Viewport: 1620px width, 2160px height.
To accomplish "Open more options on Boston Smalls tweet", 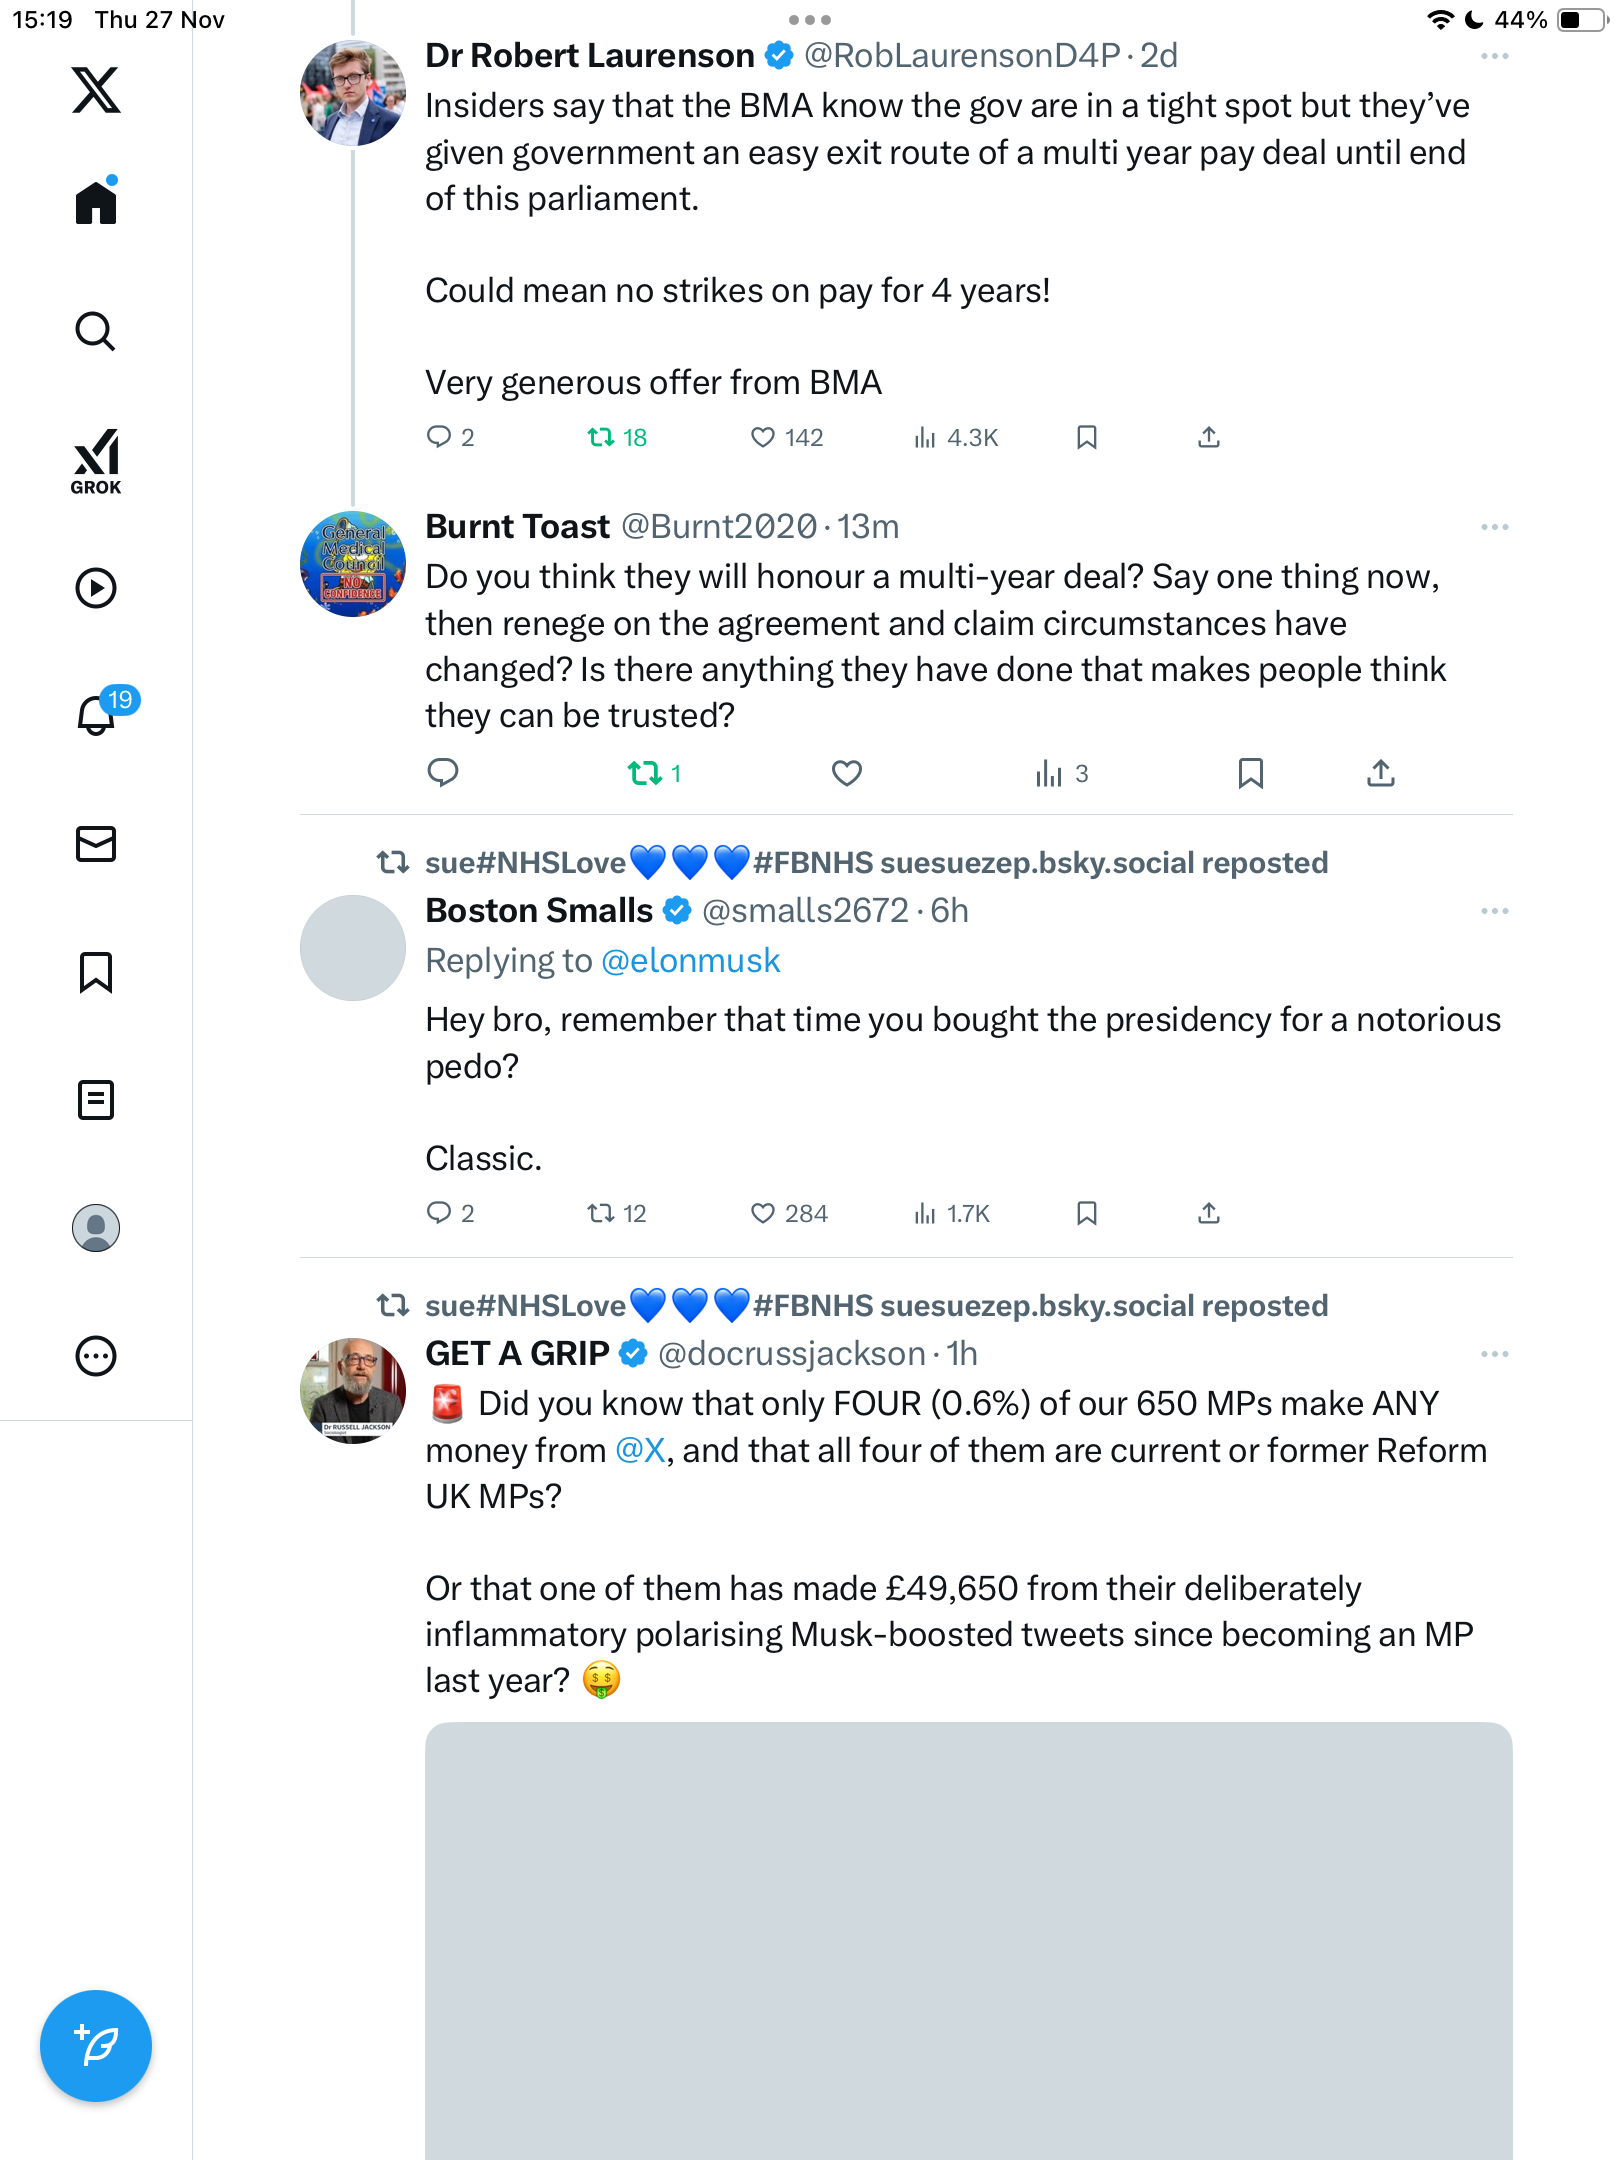I will [x=1494, y=911].
